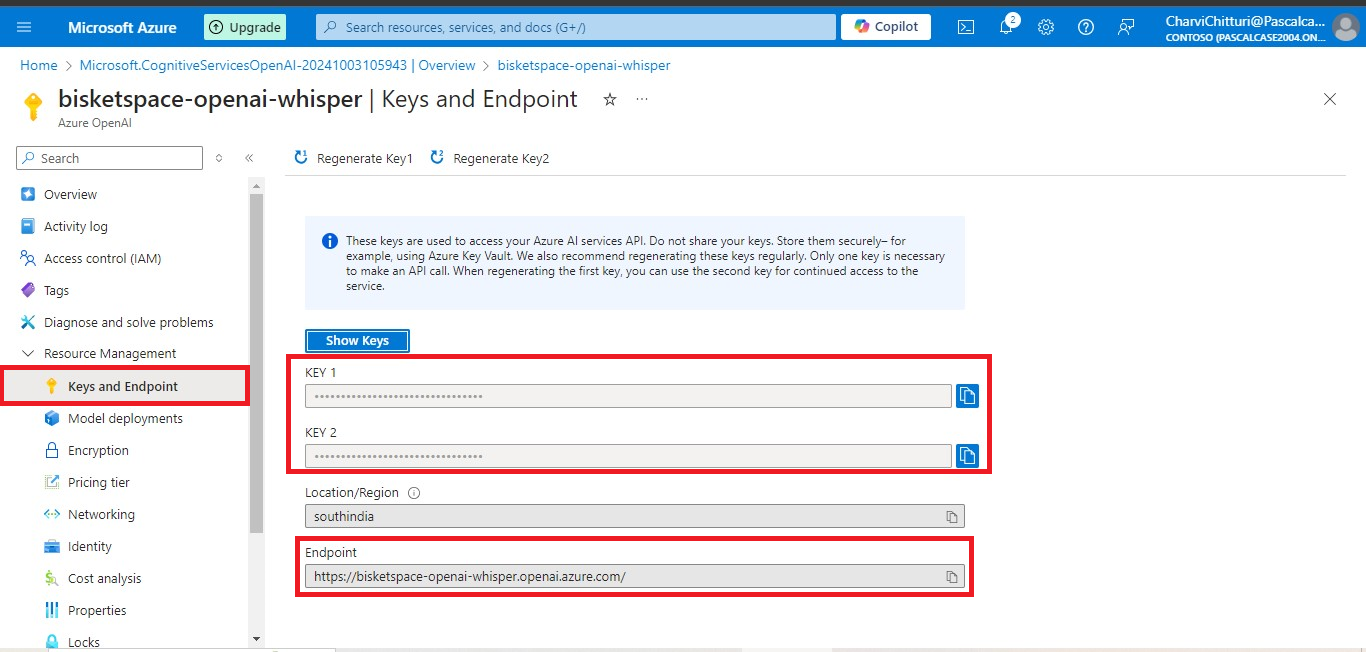
Task: Open the hamburger portal menu
Action: (25, 27)
